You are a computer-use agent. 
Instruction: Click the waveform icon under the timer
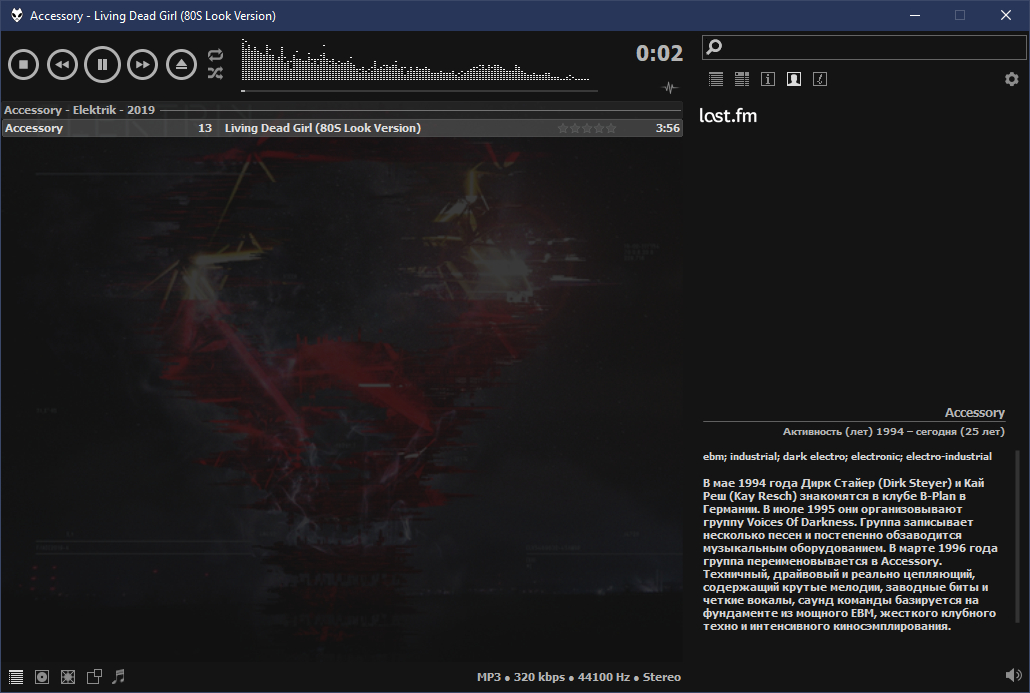click(669, 87)
